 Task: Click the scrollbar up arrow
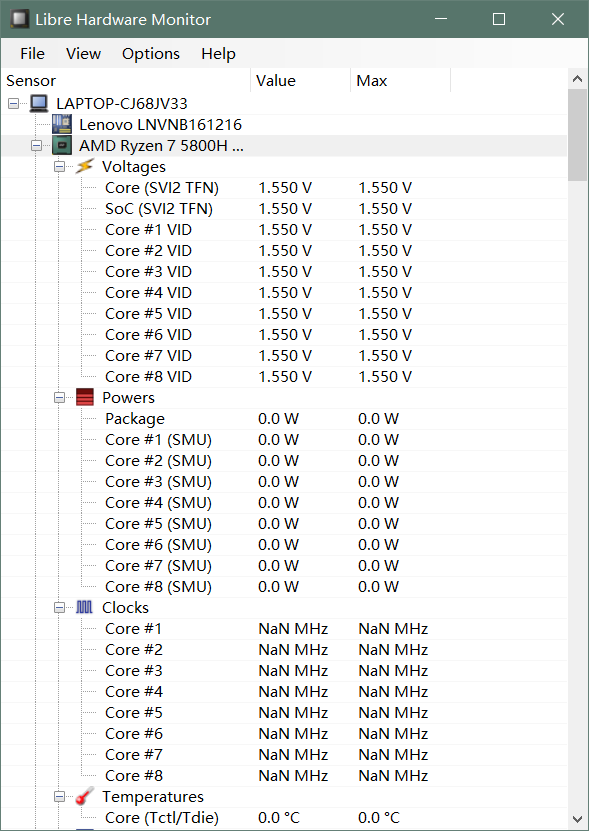point(577,79)
